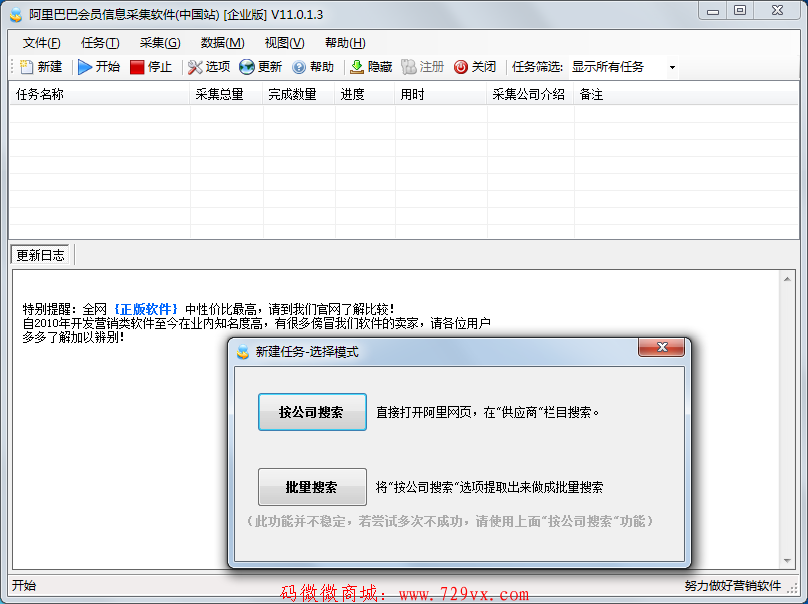Open 帮助 help question icon

[x=299, y=67]
